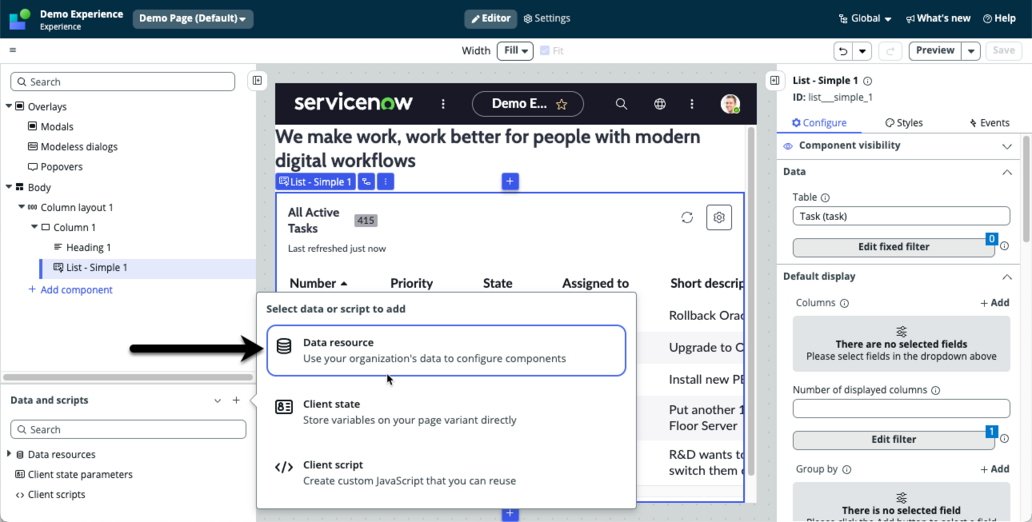Click the user avatar in the preview header
The height and width of the screenshot is (522, 1032).
pyautogui.click(x=730, y=104)
